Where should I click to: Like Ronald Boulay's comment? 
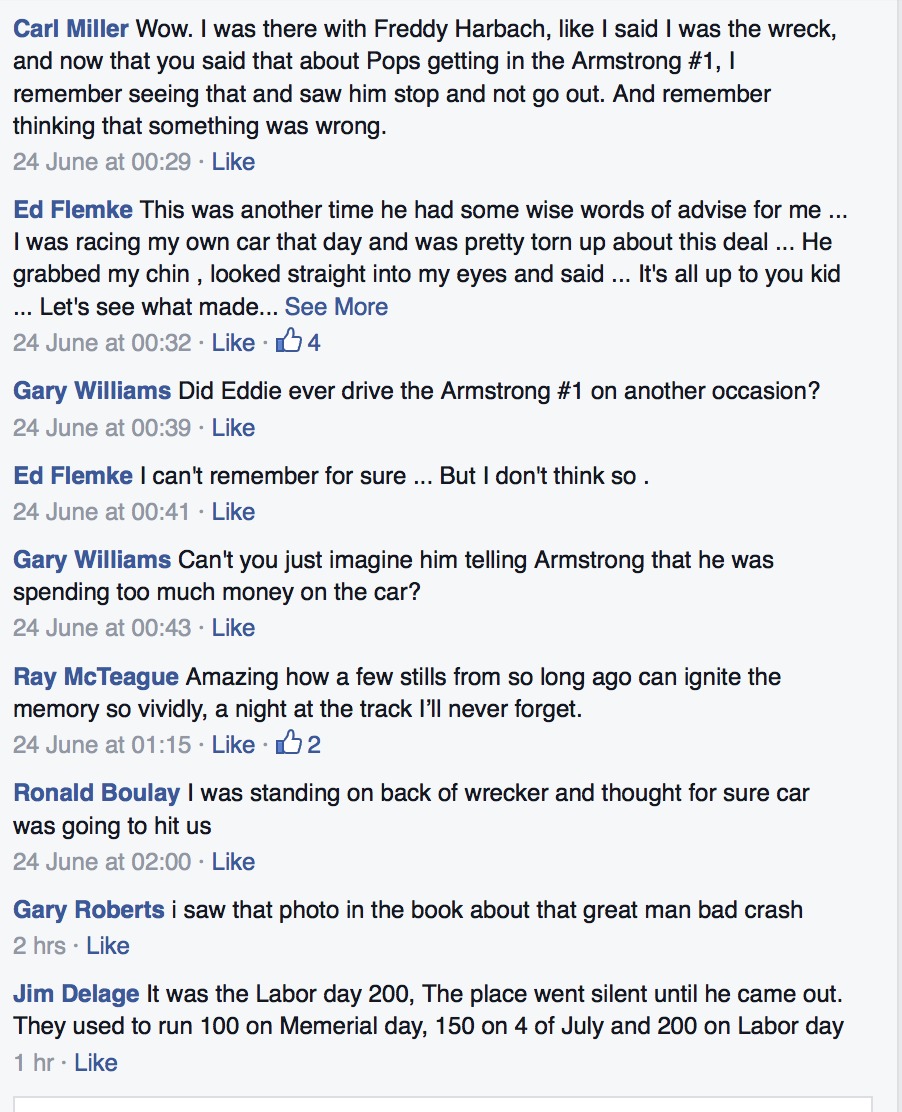(x=233, y=862)
